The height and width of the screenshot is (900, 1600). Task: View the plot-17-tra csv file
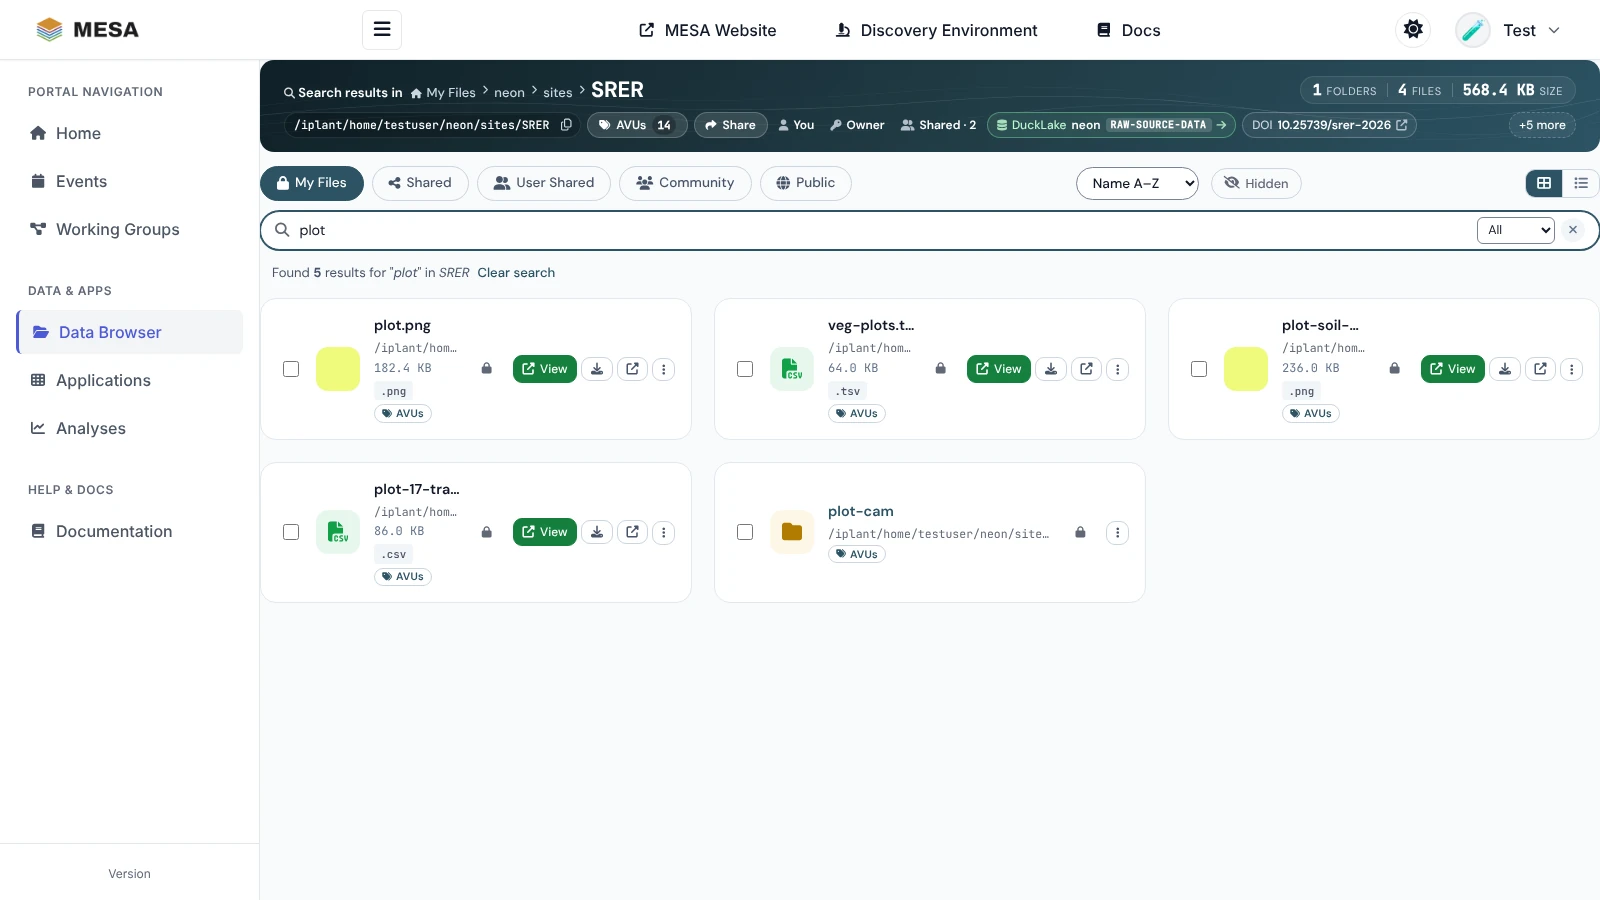pos(545,532)
